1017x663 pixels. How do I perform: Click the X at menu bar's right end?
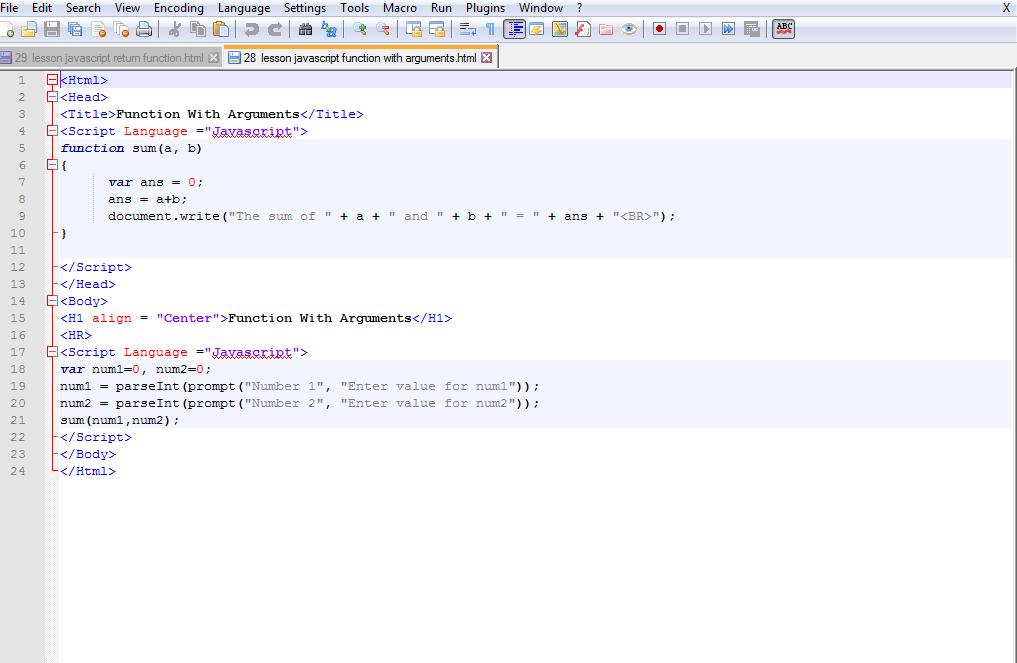coord(1006,8)
